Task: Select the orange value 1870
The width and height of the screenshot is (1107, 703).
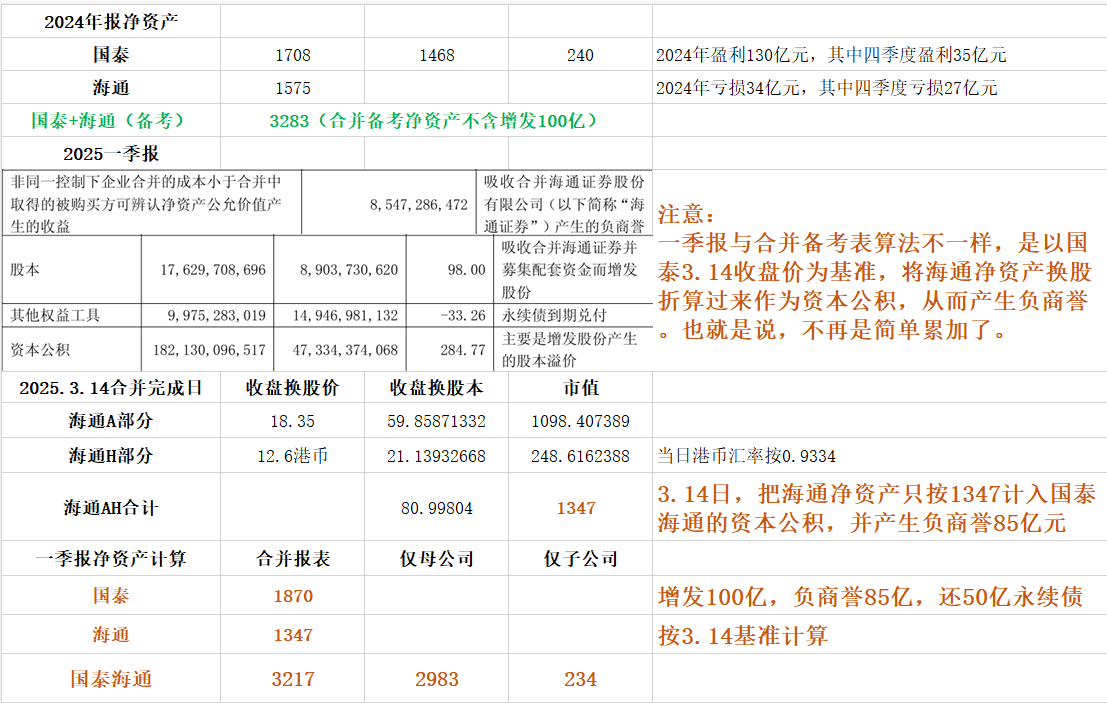Action: 293,596
